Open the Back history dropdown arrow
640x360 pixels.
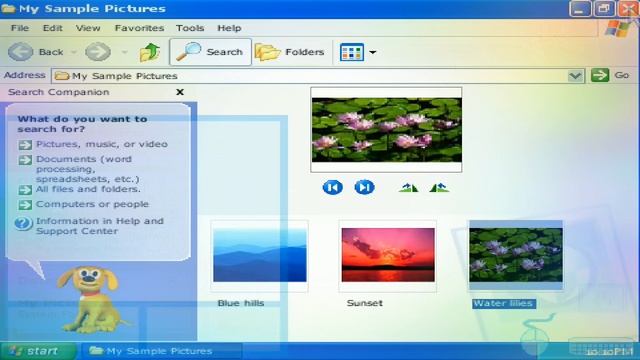tap(74, 52)
